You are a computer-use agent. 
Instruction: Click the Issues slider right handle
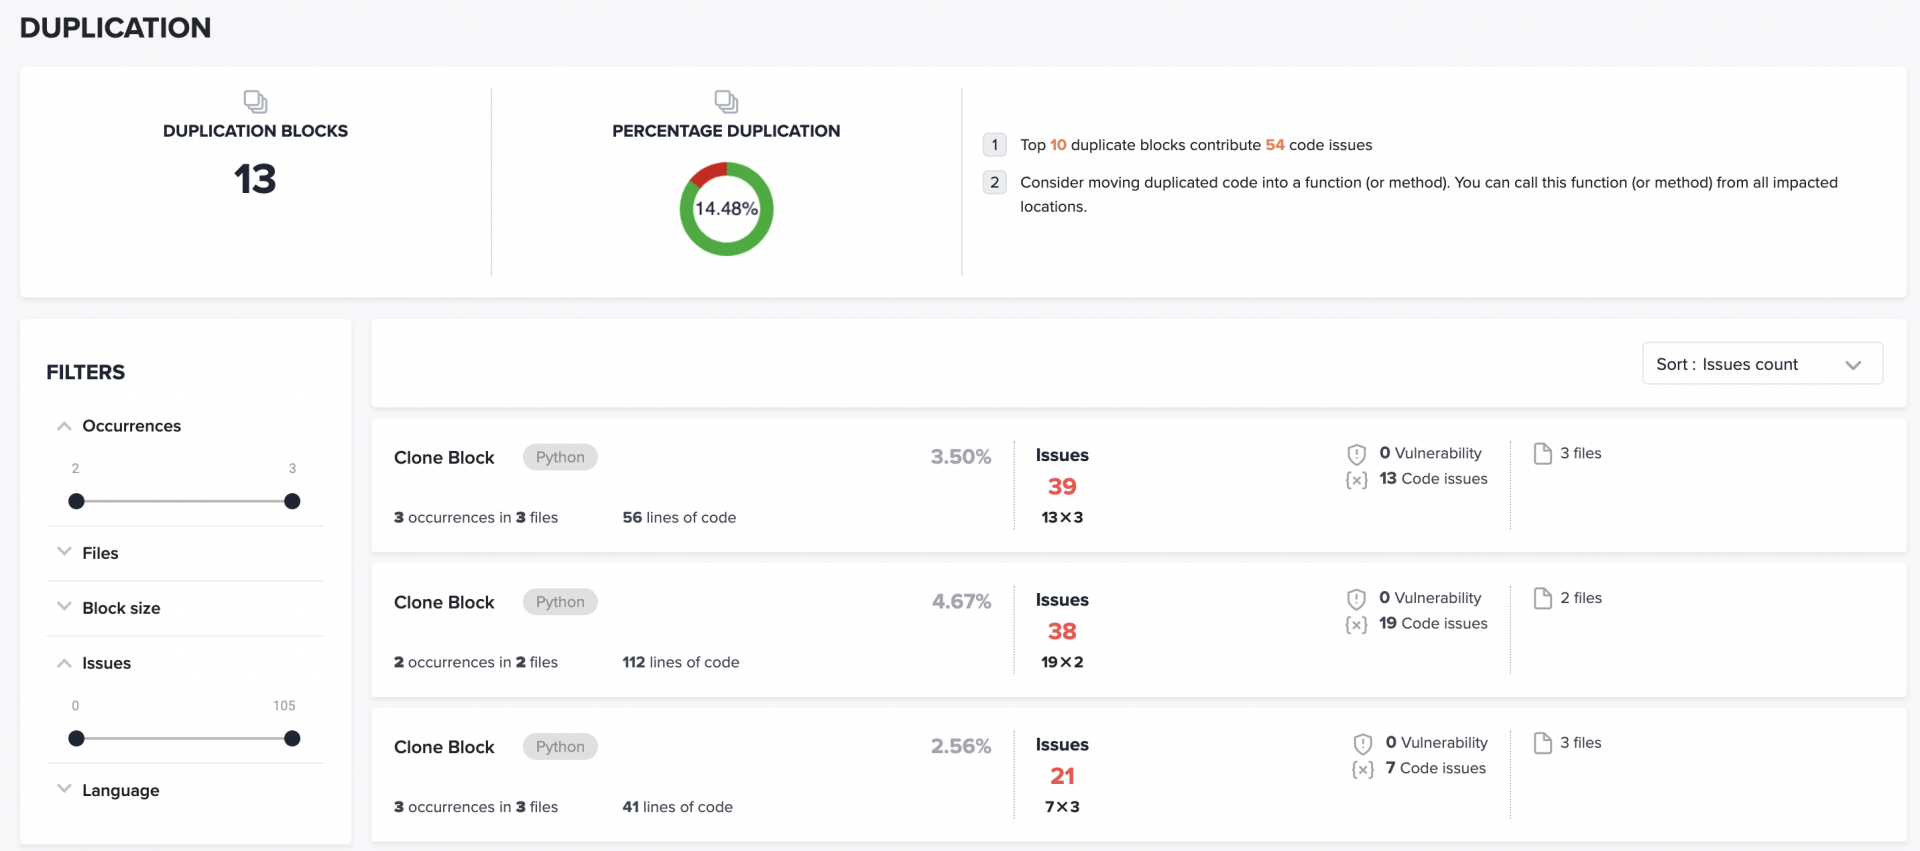click(x=292, y=739)
